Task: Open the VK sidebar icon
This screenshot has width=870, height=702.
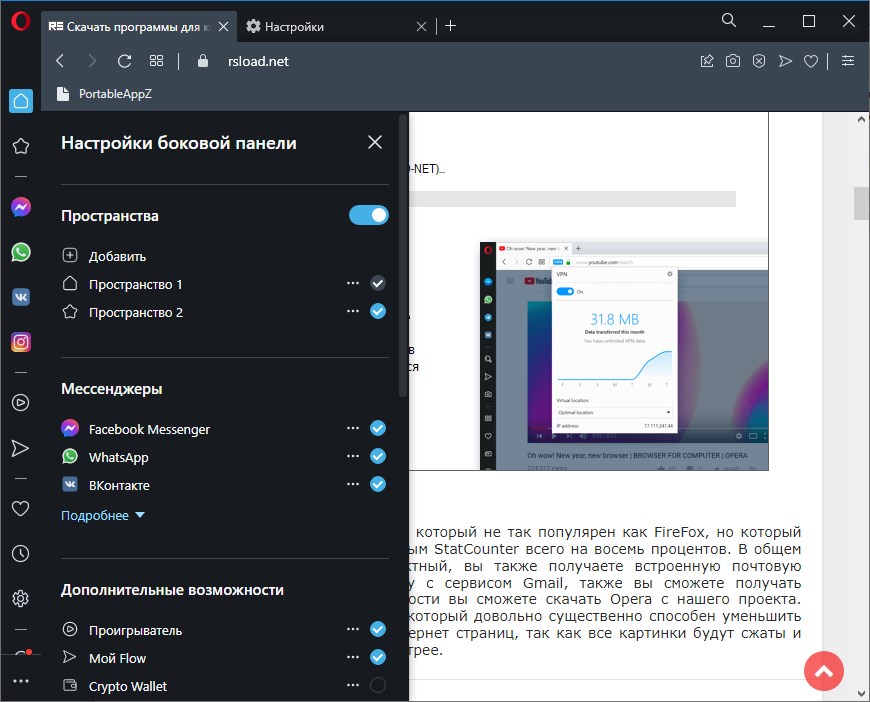Action: [x=21, y=297]
